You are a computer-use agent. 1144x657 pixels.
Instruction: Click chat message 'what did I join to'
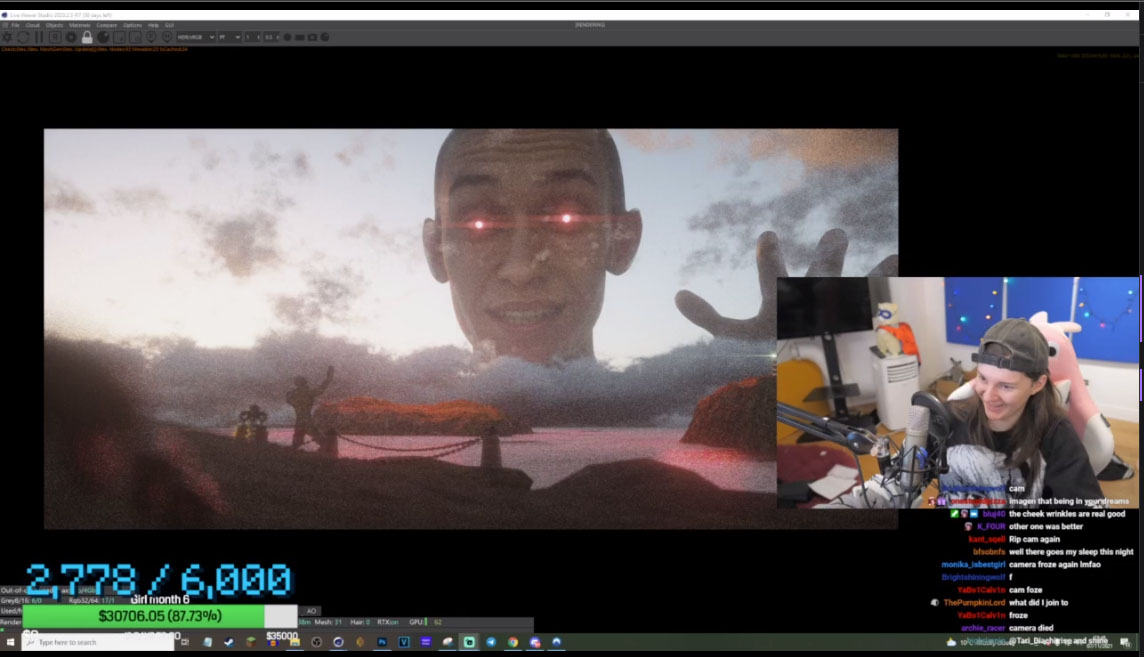1038,603
